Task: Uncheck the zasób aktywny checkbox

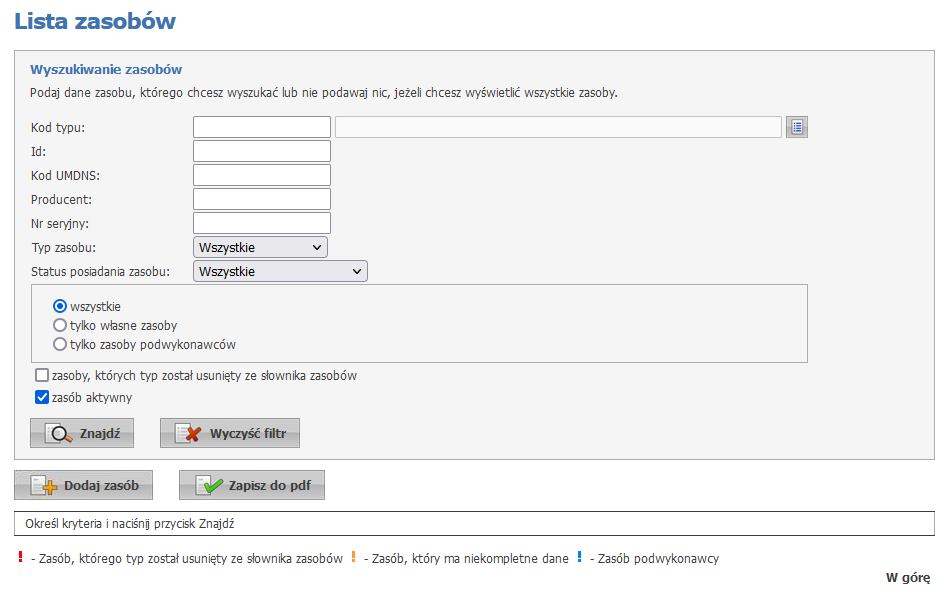Action: (42, 397)
